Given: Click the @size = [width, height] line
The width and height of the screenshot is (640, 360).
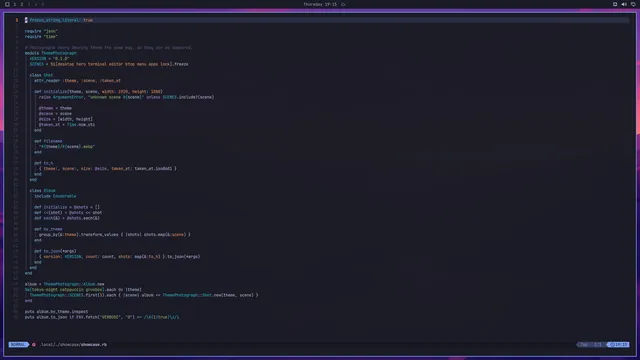Looking at the screenshot, I should (66, 119).
